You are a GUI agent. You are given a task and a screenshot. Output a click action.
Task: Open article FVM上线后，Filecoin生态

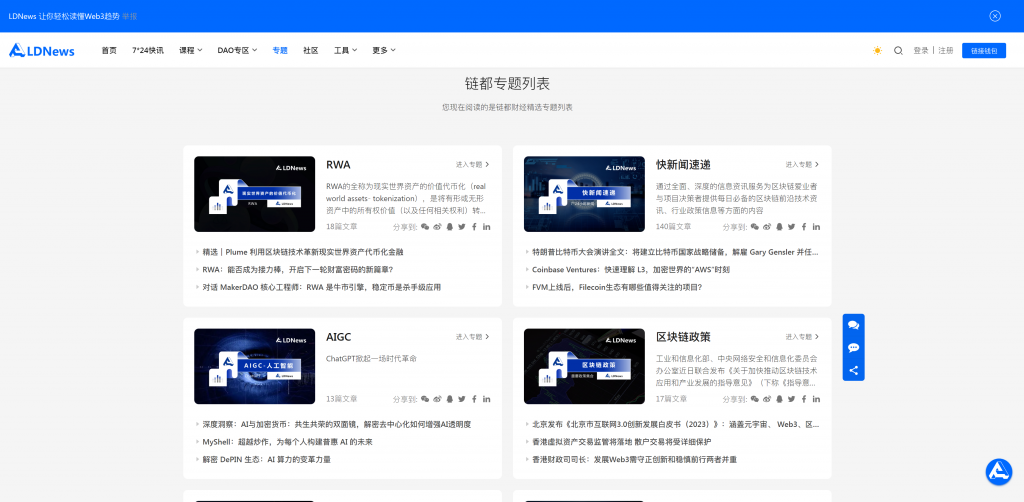coord(617,287)
